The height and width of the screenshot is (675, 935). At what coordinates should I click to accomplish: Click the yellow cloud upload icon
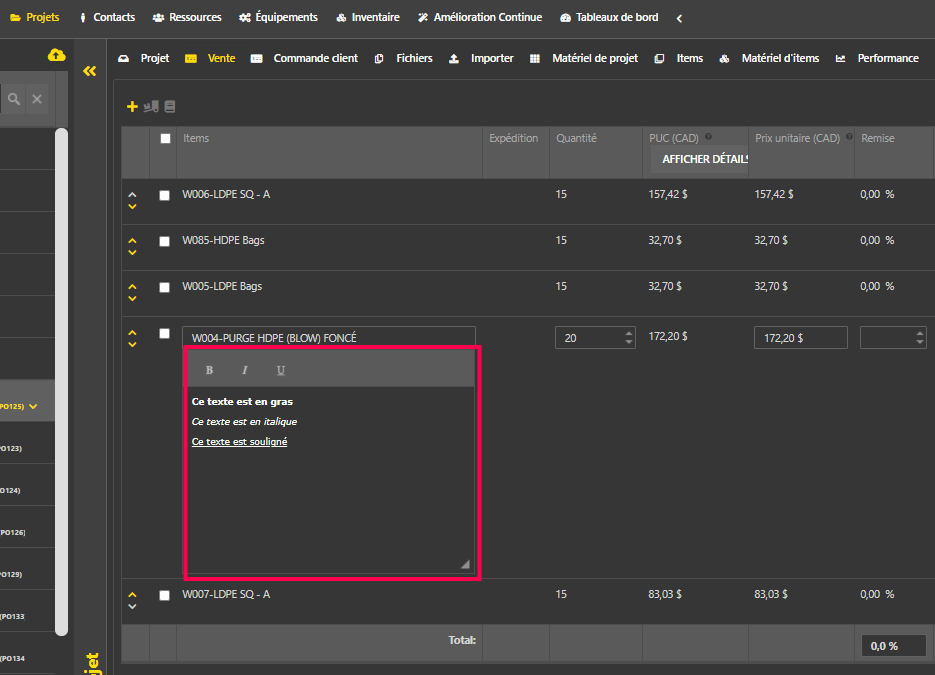[x=57, y=55]
